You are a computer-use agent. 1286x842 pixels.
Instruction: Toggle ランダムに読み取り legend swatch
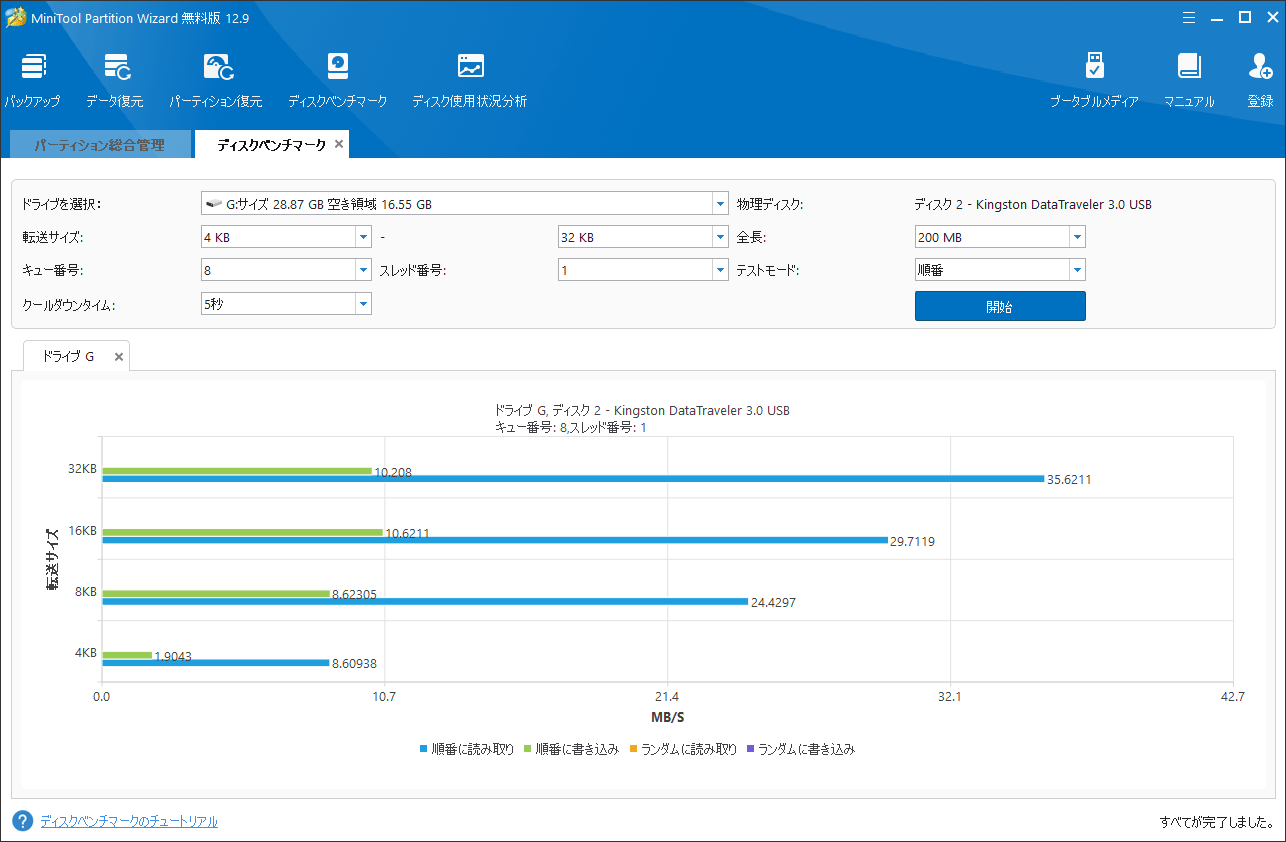pyautogui.click(x=634, y=749)
